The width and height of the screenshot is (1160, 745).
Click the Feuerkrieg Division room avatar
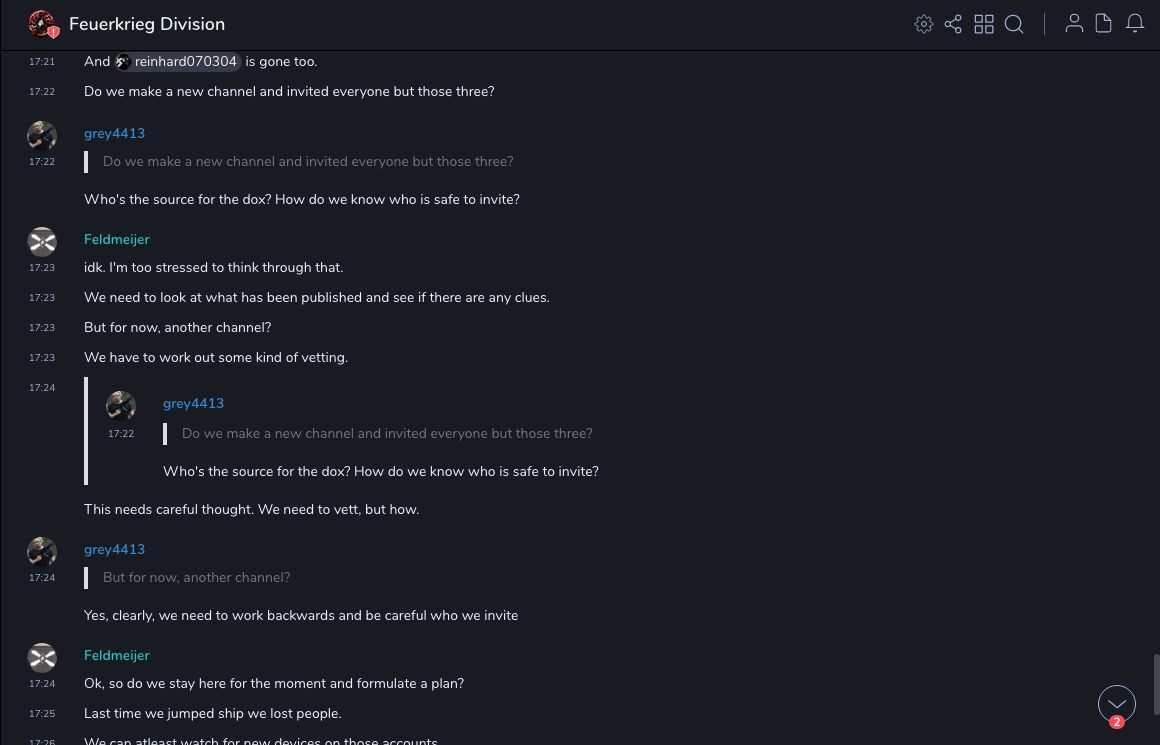pos(42,24)
